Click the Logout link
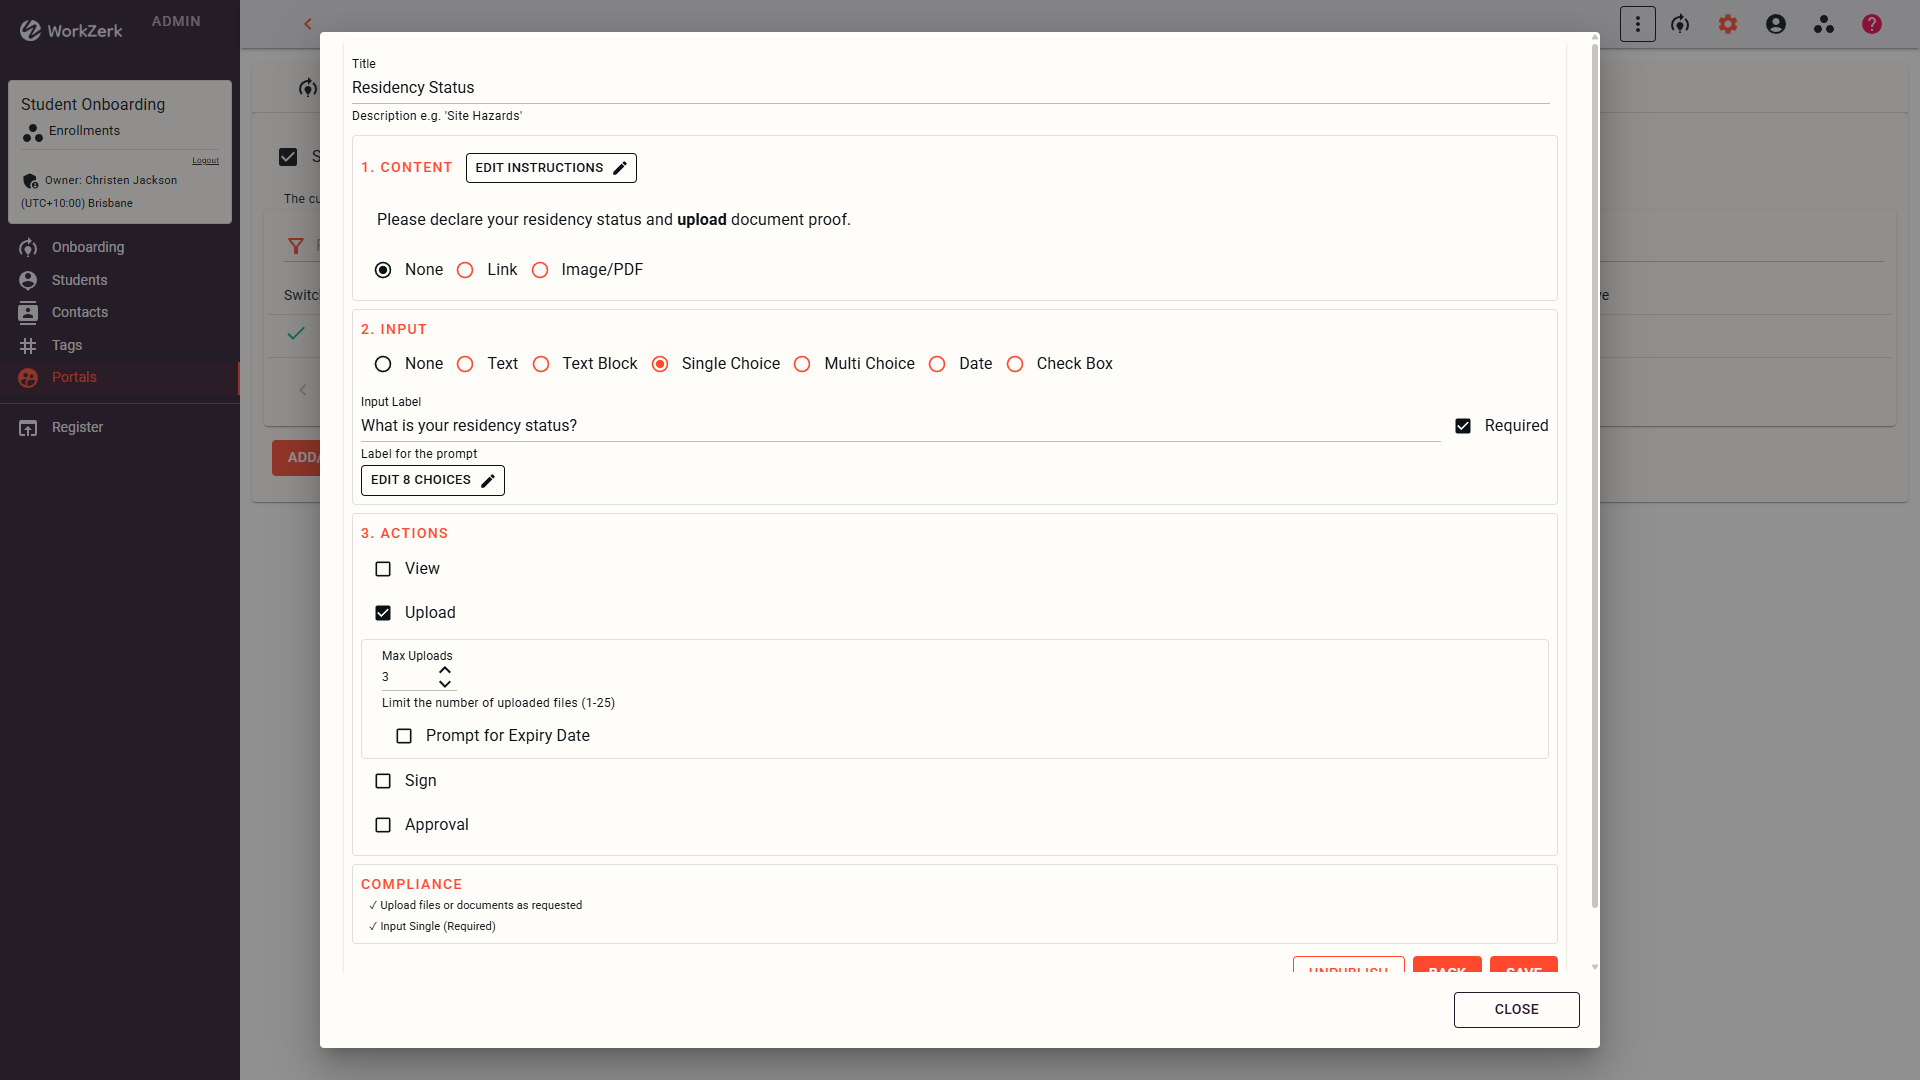Image resolution: width=1920 pixels, height=1080 pixels. click(x=205, y=160)
